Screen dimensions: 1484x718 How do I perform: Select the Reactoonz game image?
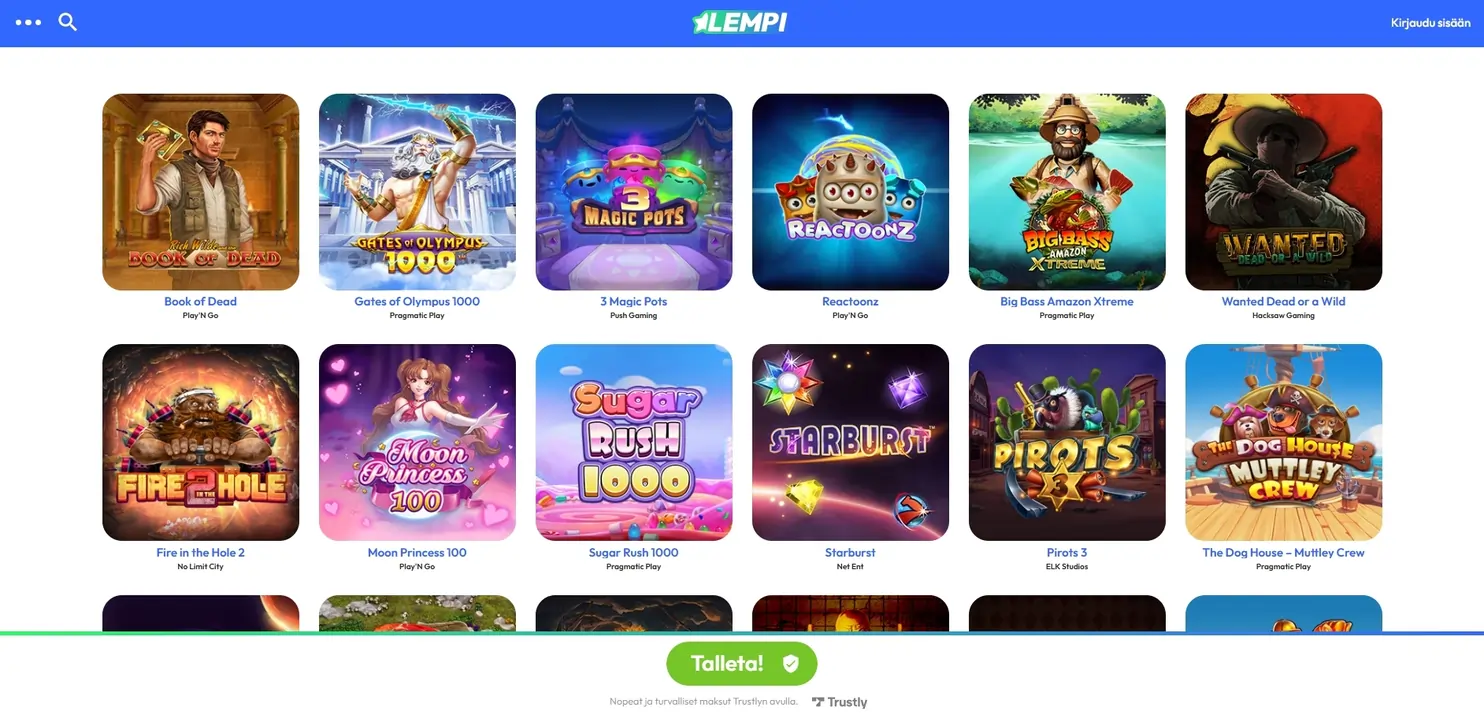pyautogui.click(x=850, y=192)
